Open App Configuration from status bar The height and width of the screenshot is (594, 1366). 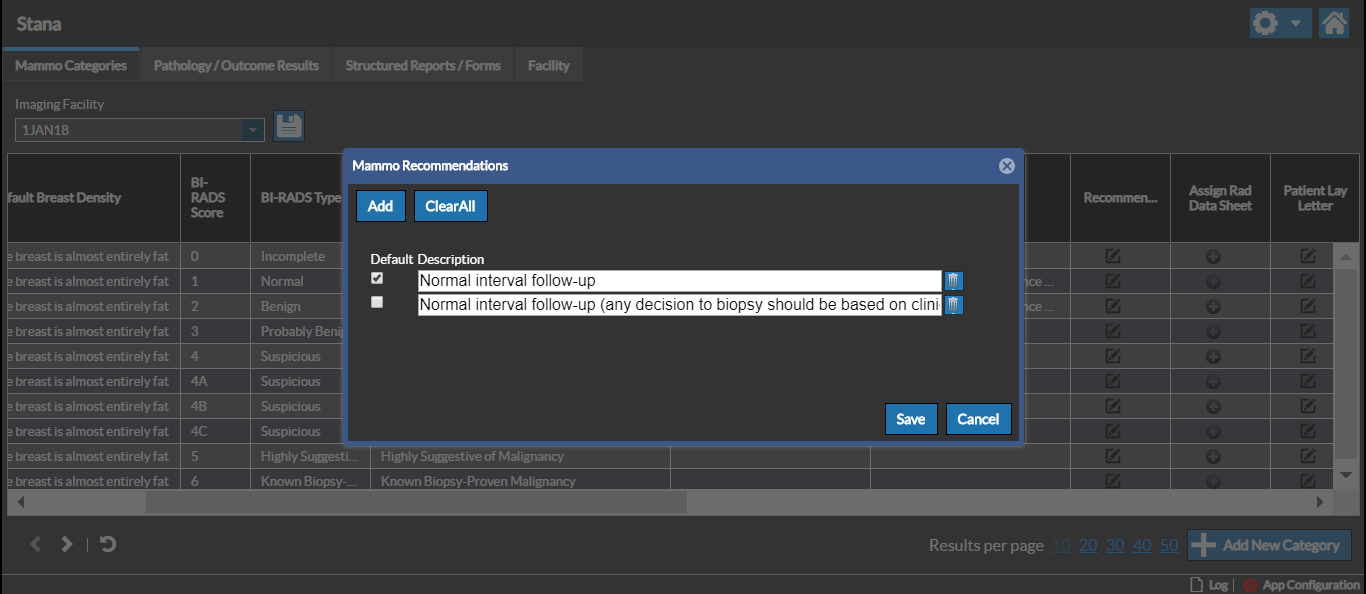[x=1302, y=585]
